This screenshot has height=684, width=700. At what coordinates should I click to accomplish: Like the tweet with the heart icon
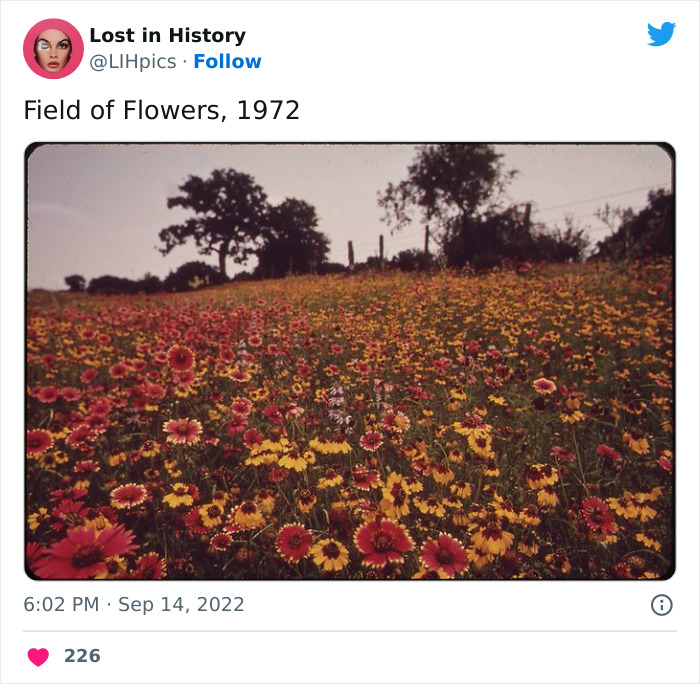tap(38, 657)
